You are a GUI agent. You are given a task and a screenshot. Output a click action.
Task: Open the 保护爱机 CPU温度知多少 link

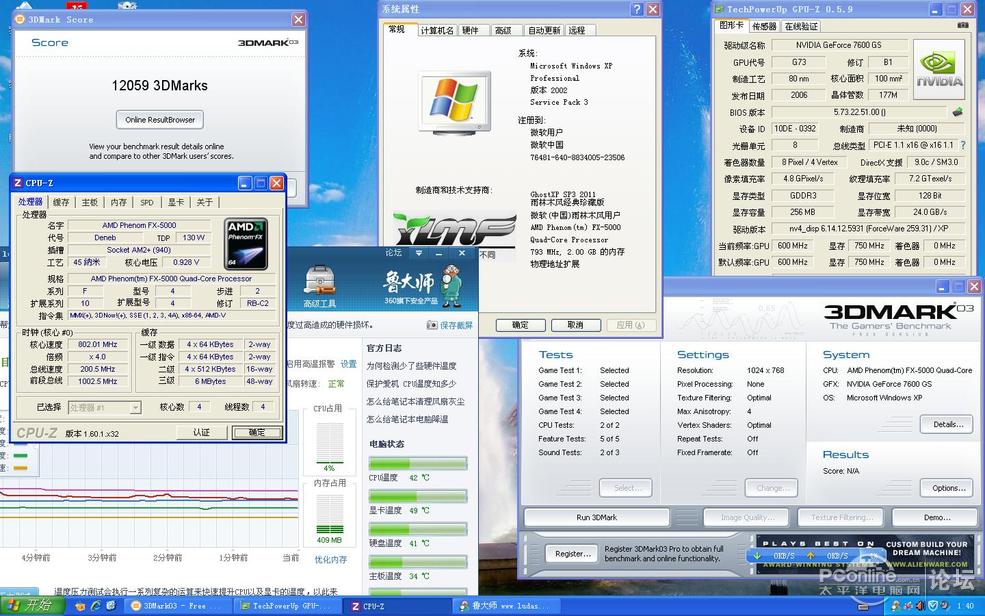[411, 384]
